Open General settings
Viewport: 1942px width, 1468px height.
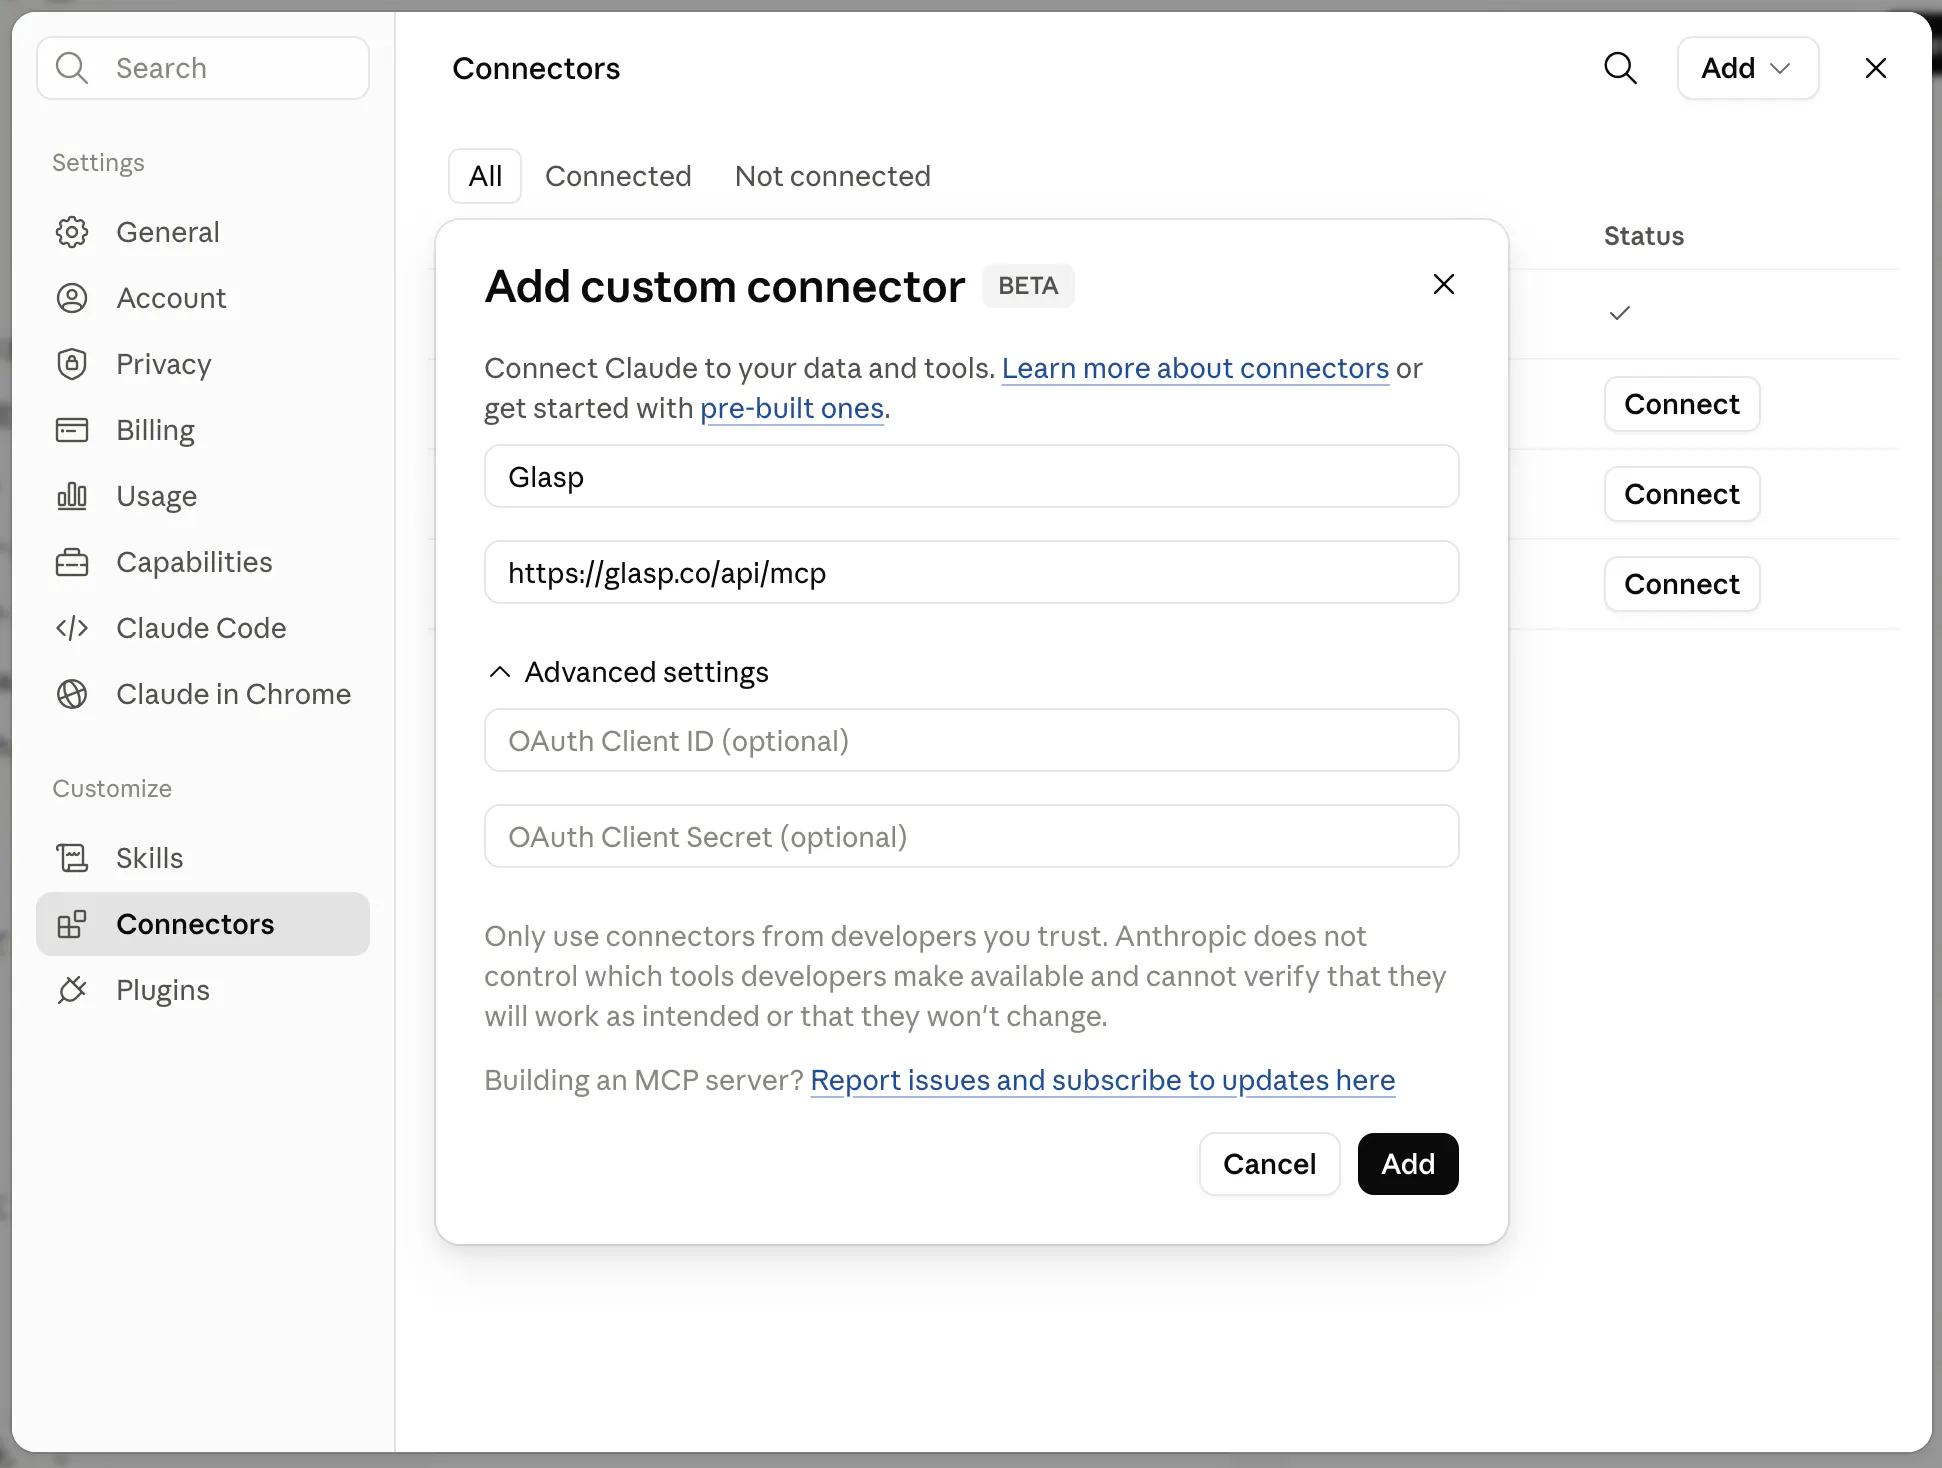[x=203, y=232]
